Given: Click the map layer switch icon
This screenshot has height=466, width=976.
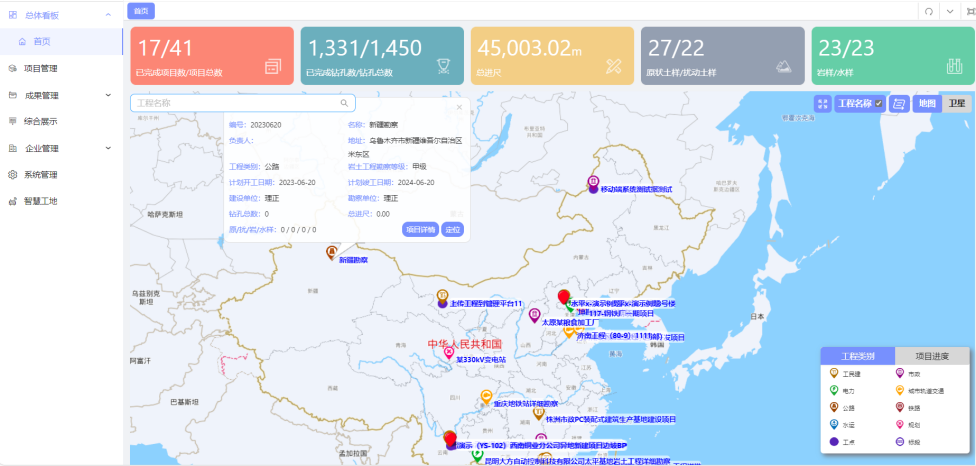Looking at the screenshot, I should point(899,103).
